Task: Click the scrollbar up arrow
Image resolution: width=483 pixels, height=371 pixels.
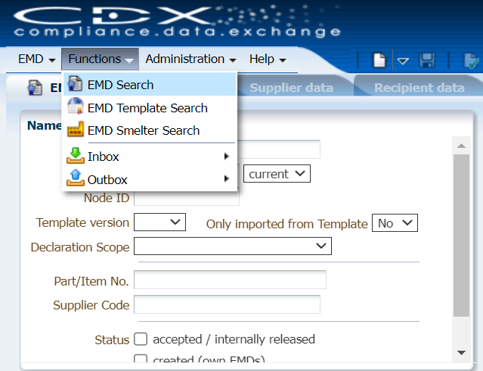Action: (462, 146)
